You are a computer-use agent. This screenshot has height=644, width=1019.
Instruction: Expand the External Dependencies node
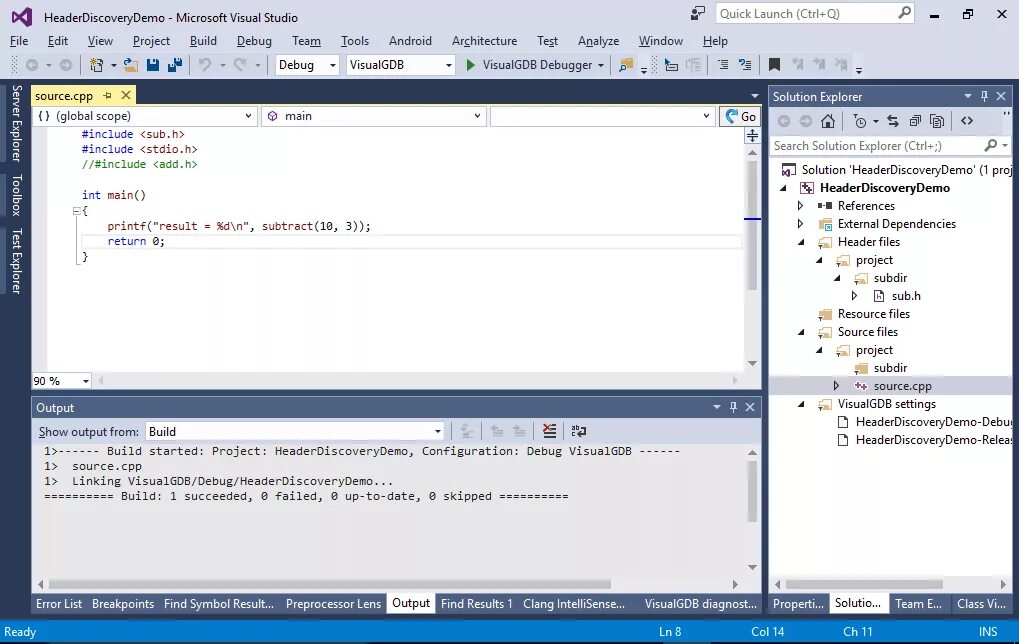click(x=801, y=224)
